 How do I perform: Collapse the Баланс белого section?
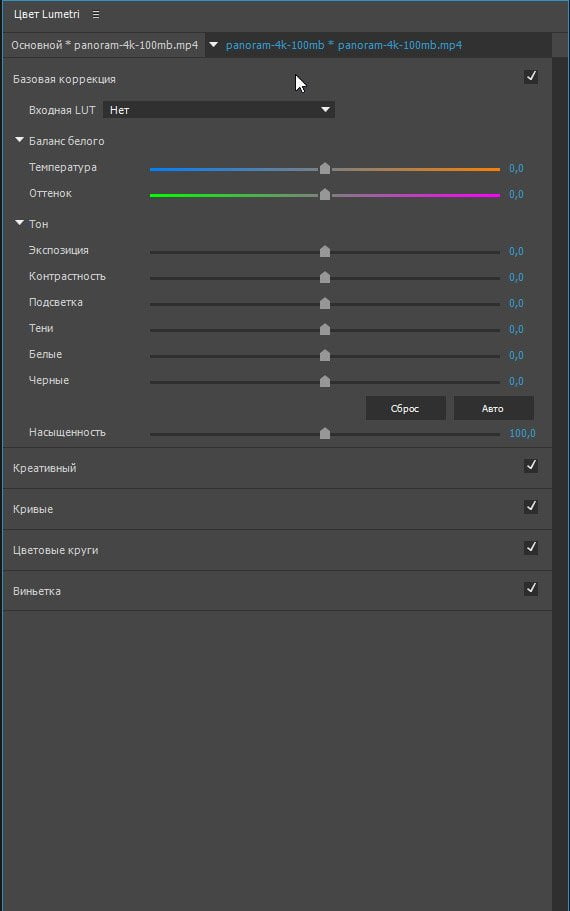(x=19, y=140)
